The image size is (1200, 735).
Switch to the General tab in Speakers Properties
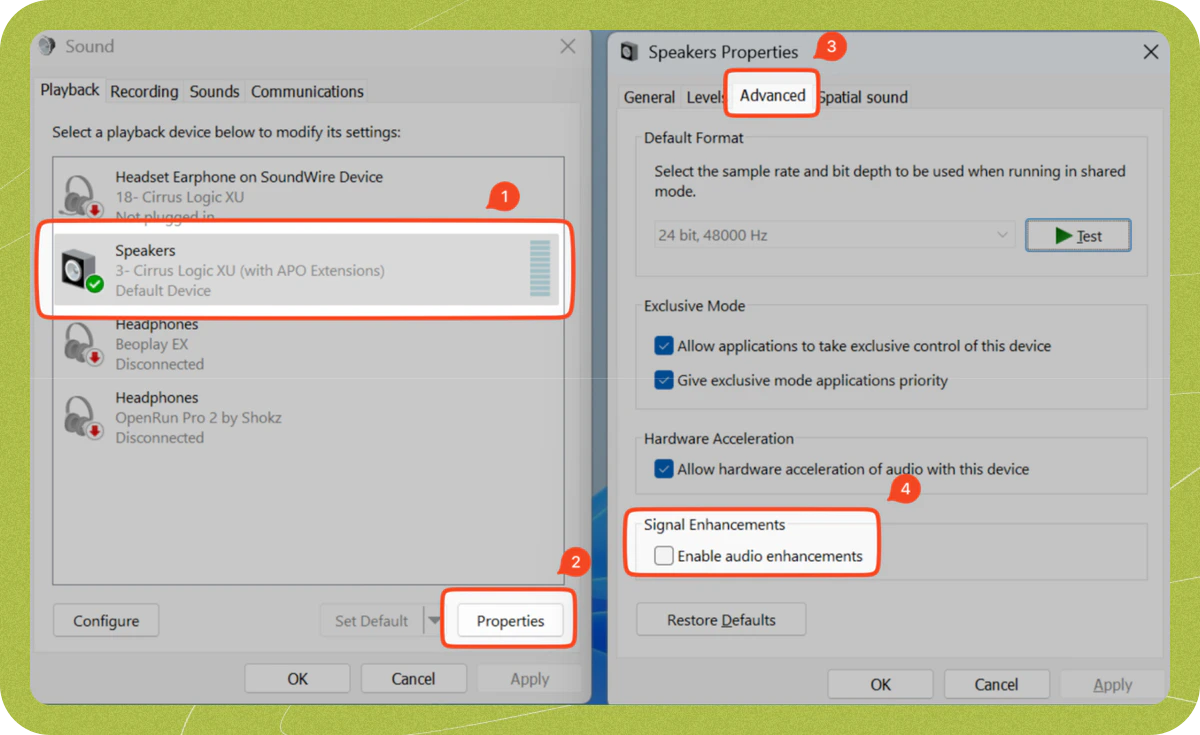point(649,97)
